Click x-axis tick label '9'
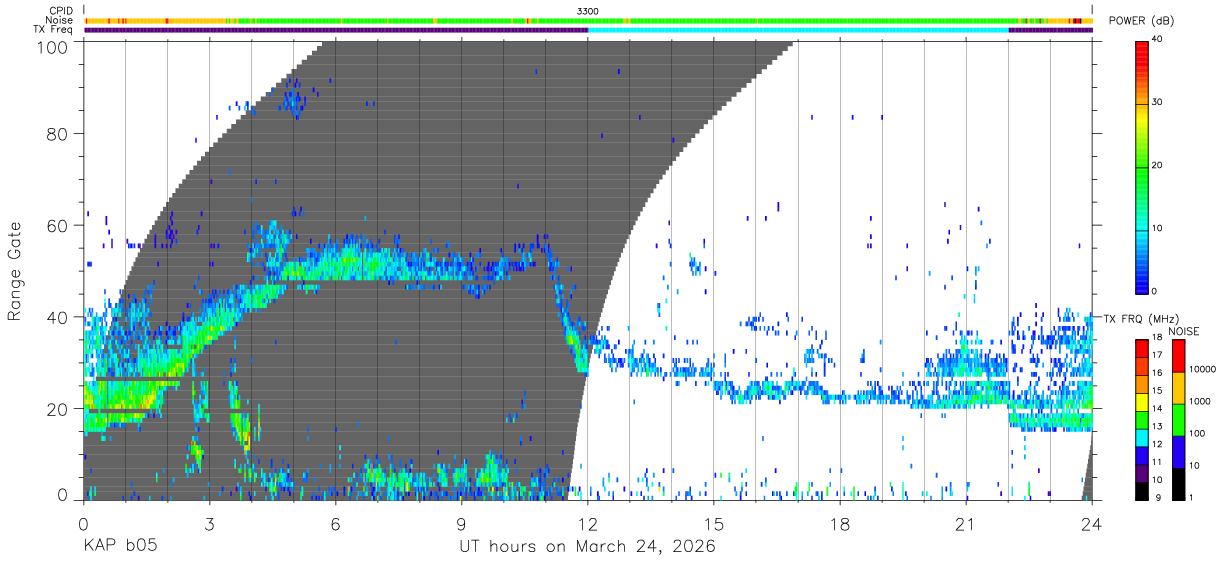The image size is (1228, 567). coord(461,525)
